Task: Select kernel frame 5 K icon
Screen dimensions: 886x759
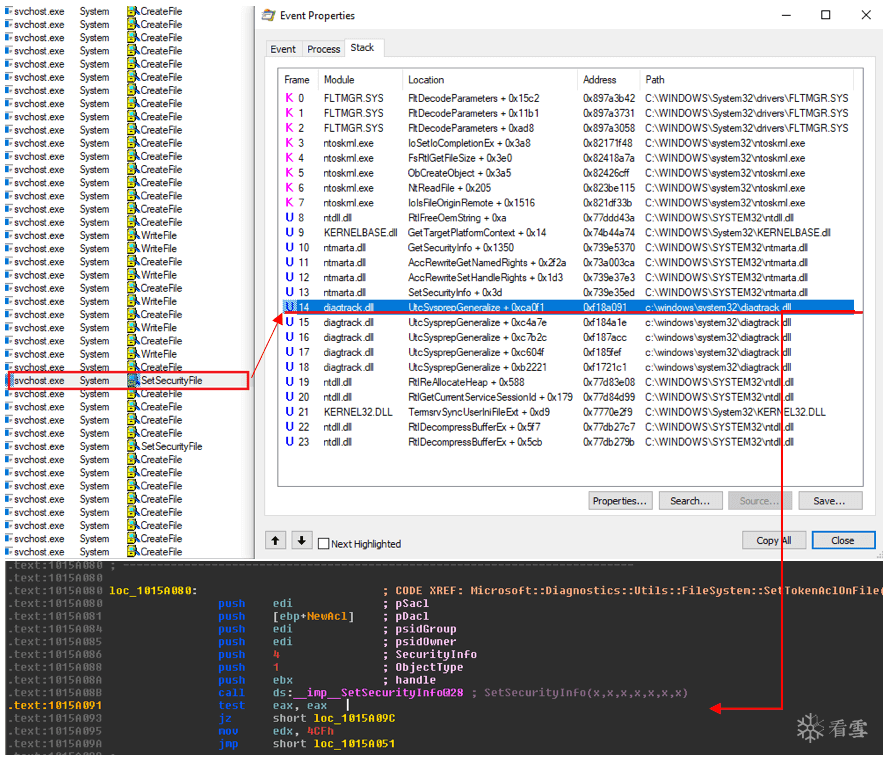Action: (289, 173)
